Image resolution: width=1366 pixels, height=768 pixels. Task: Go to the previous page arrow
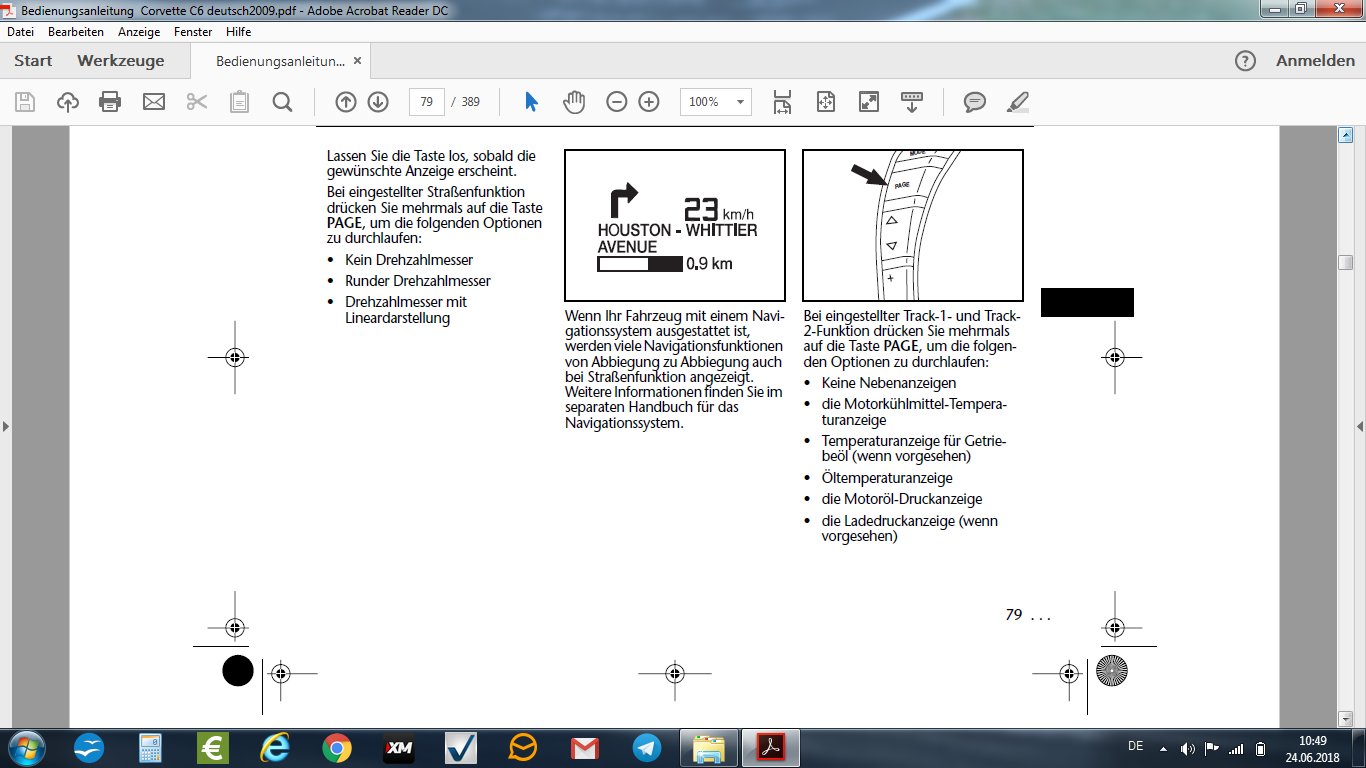346,102
